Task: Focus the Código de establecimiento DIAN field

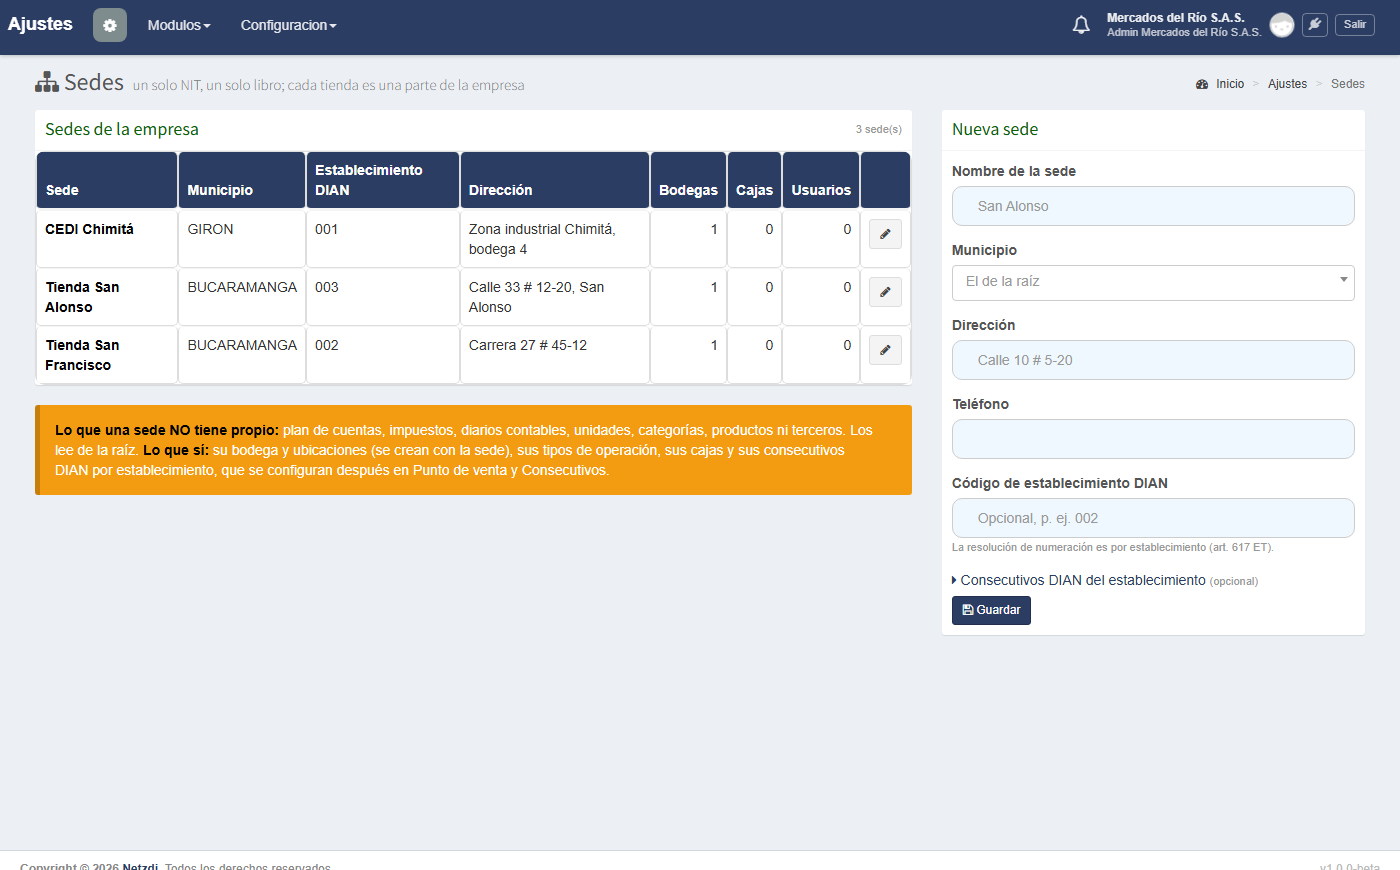Action: 1153,518
